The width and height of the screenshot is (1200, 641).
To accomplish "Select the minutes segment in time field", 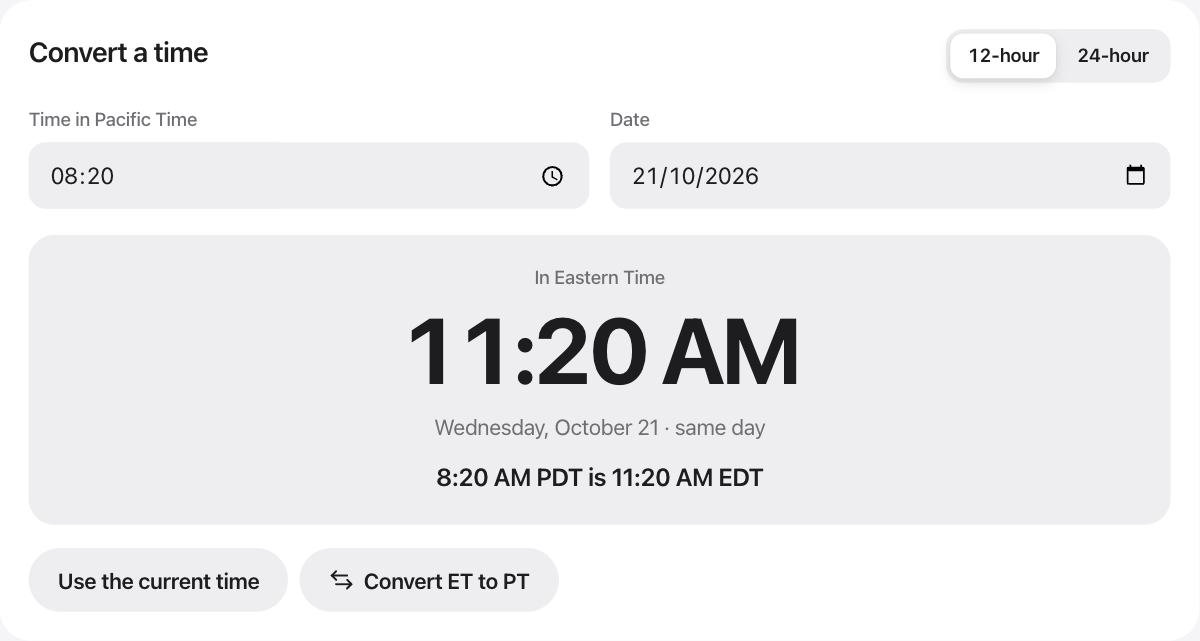I will (x=100, y=176).
